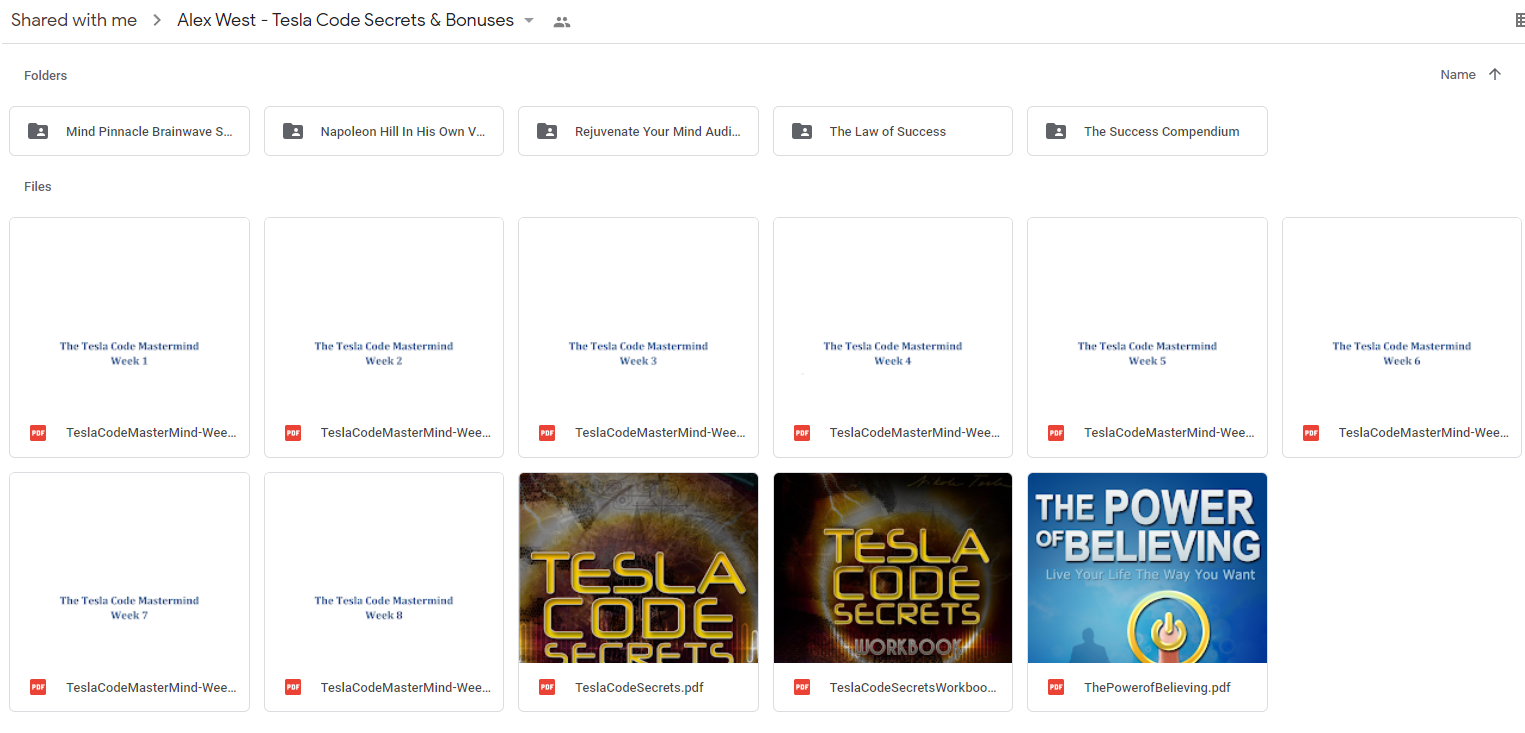This screenshot has height=733, width=1525.
Task: Reverse the sort direction with the arrow icon
Action: click(1495, 74)
